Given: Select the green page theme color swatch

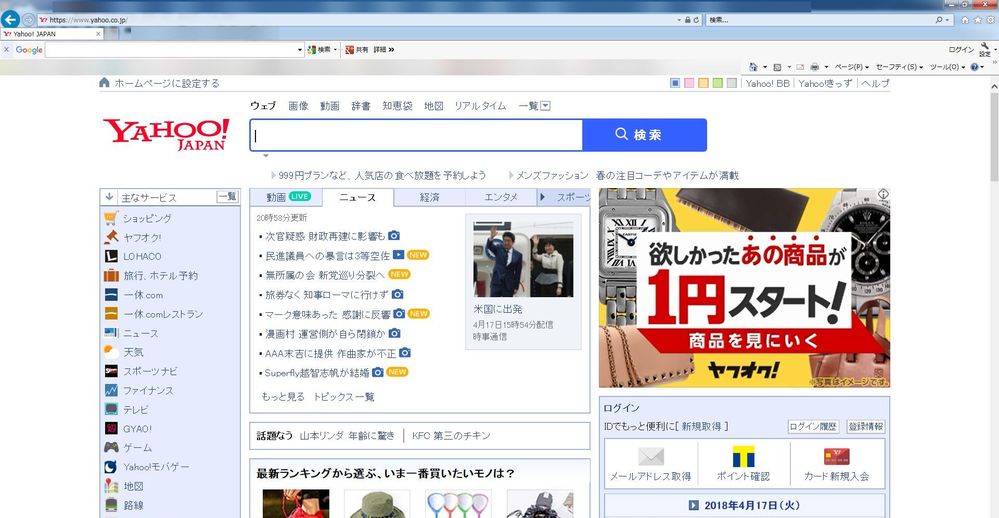Looking at the screenshot, I should coord(717,83).
